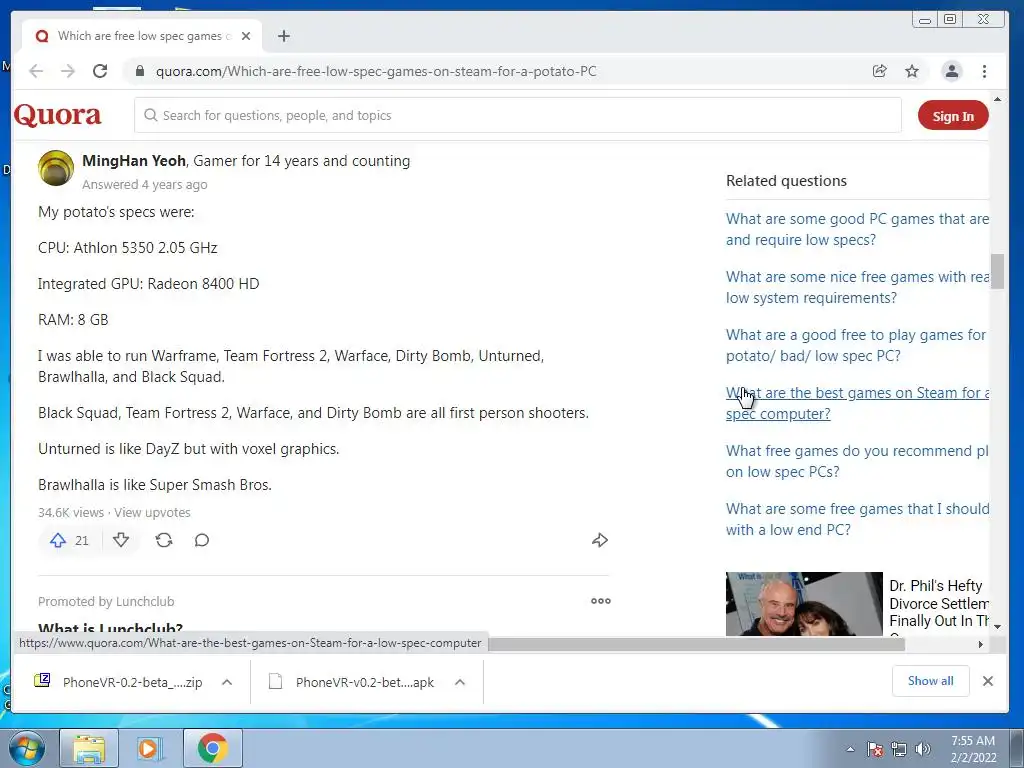Open network status tray icon
The image size is (1024, 768).
coord(899,749)
